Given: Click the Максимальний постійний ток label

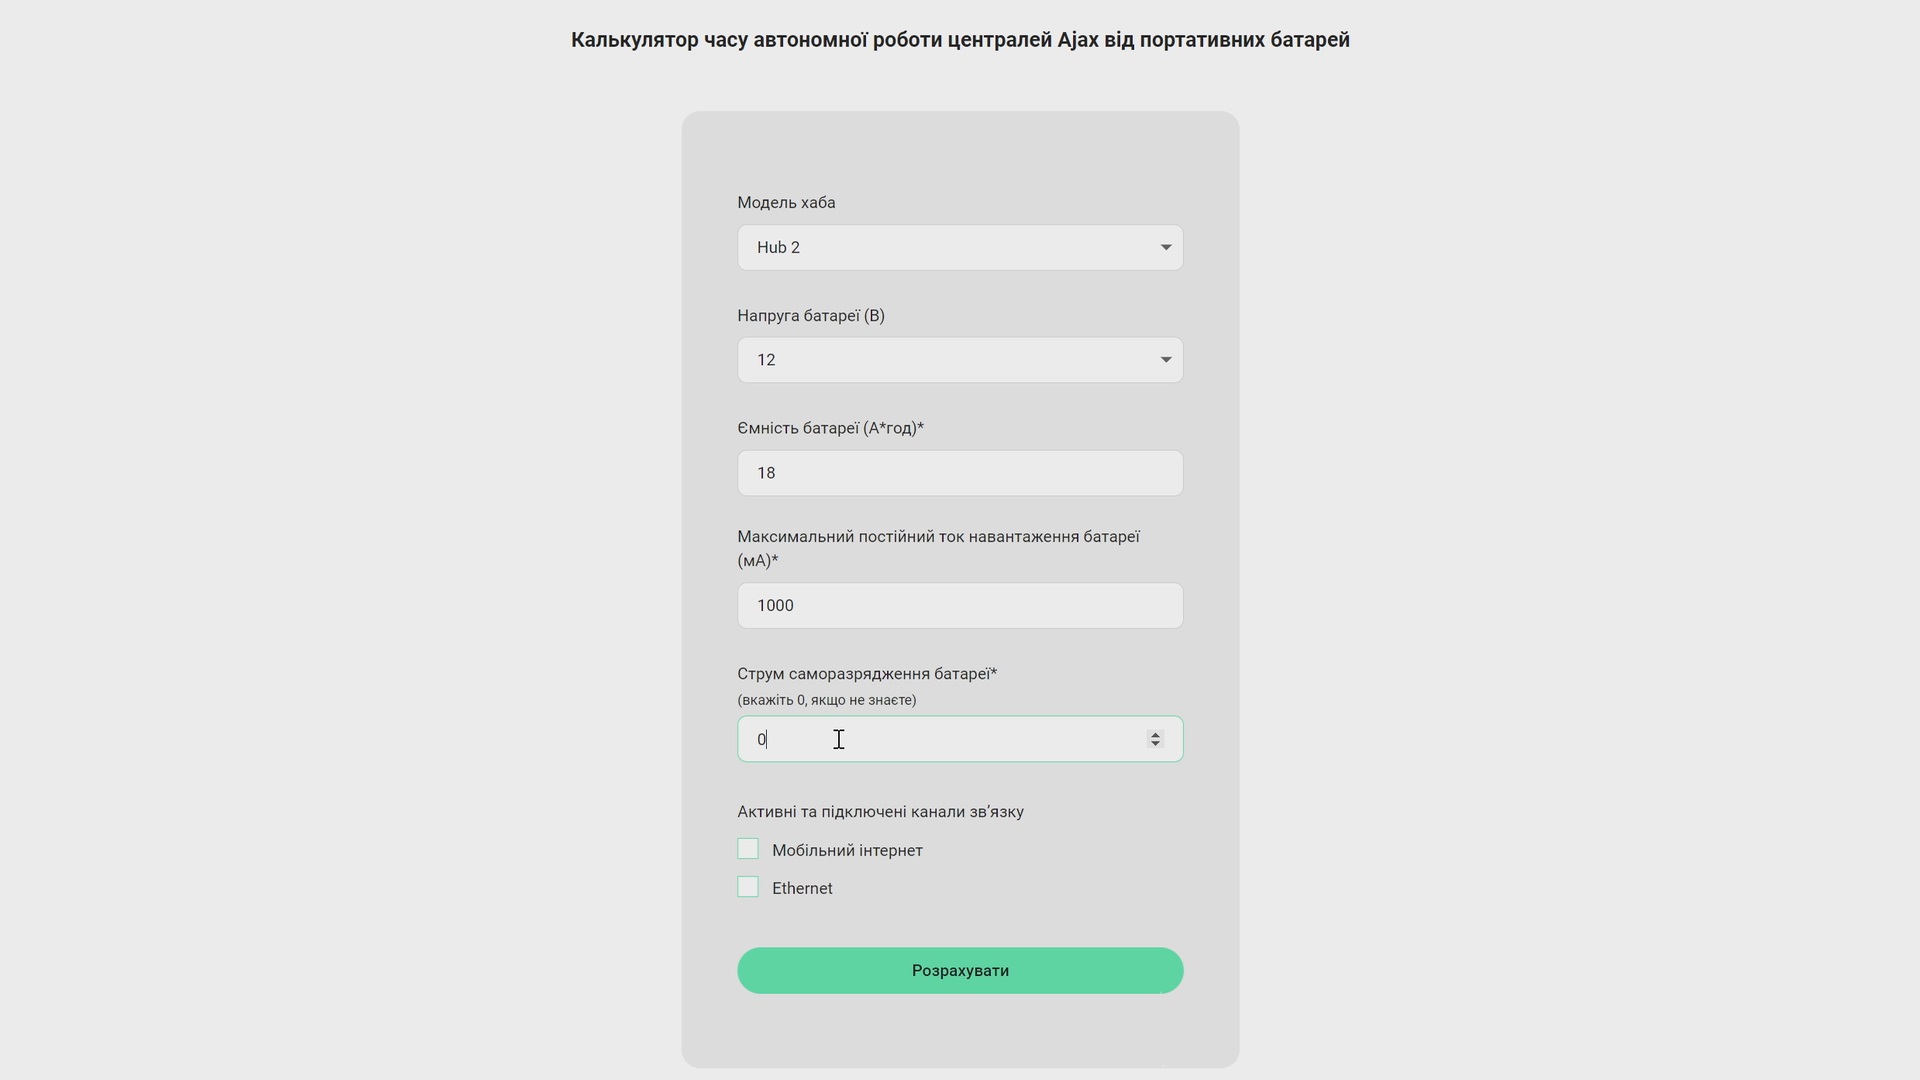Looking at the screenshot, I should point(938,549).
